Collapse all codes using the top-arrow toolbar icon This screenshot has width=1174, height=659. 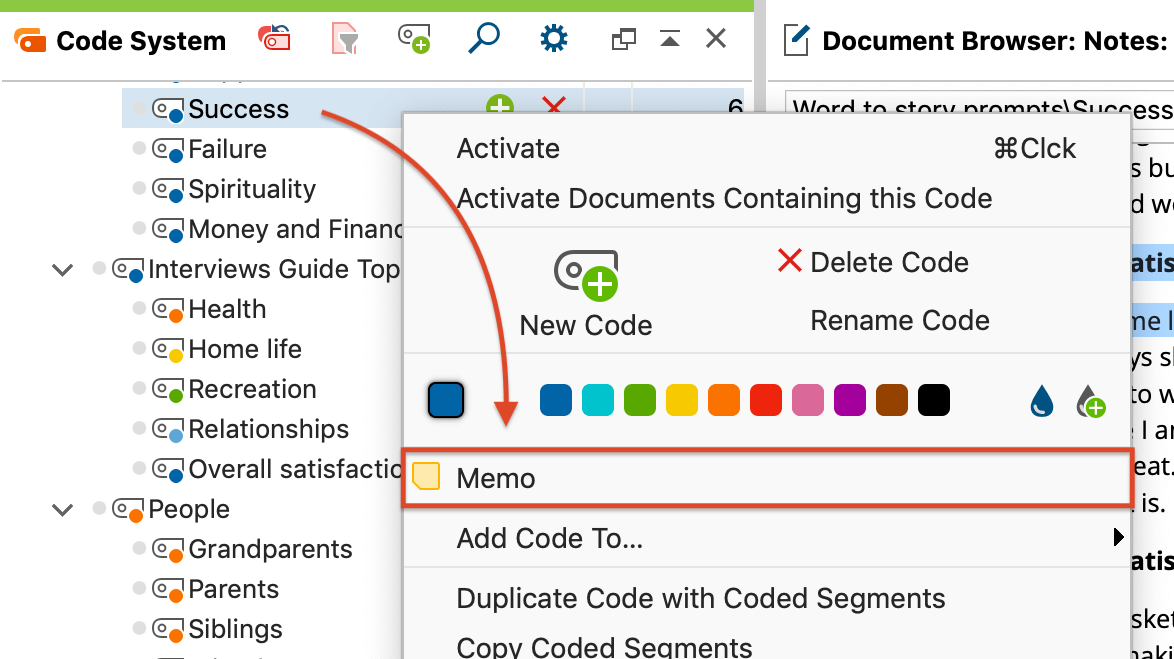click(x=670, y=38)
